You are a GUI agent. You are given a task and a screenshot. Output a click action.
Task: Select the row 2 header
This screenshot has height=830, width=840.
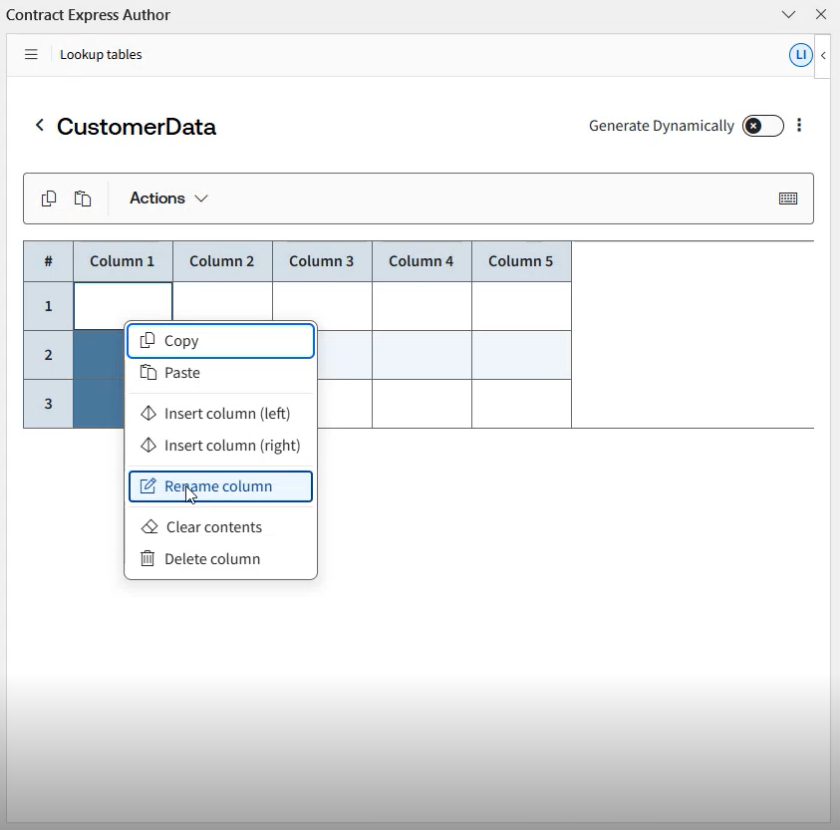[48, 355]
